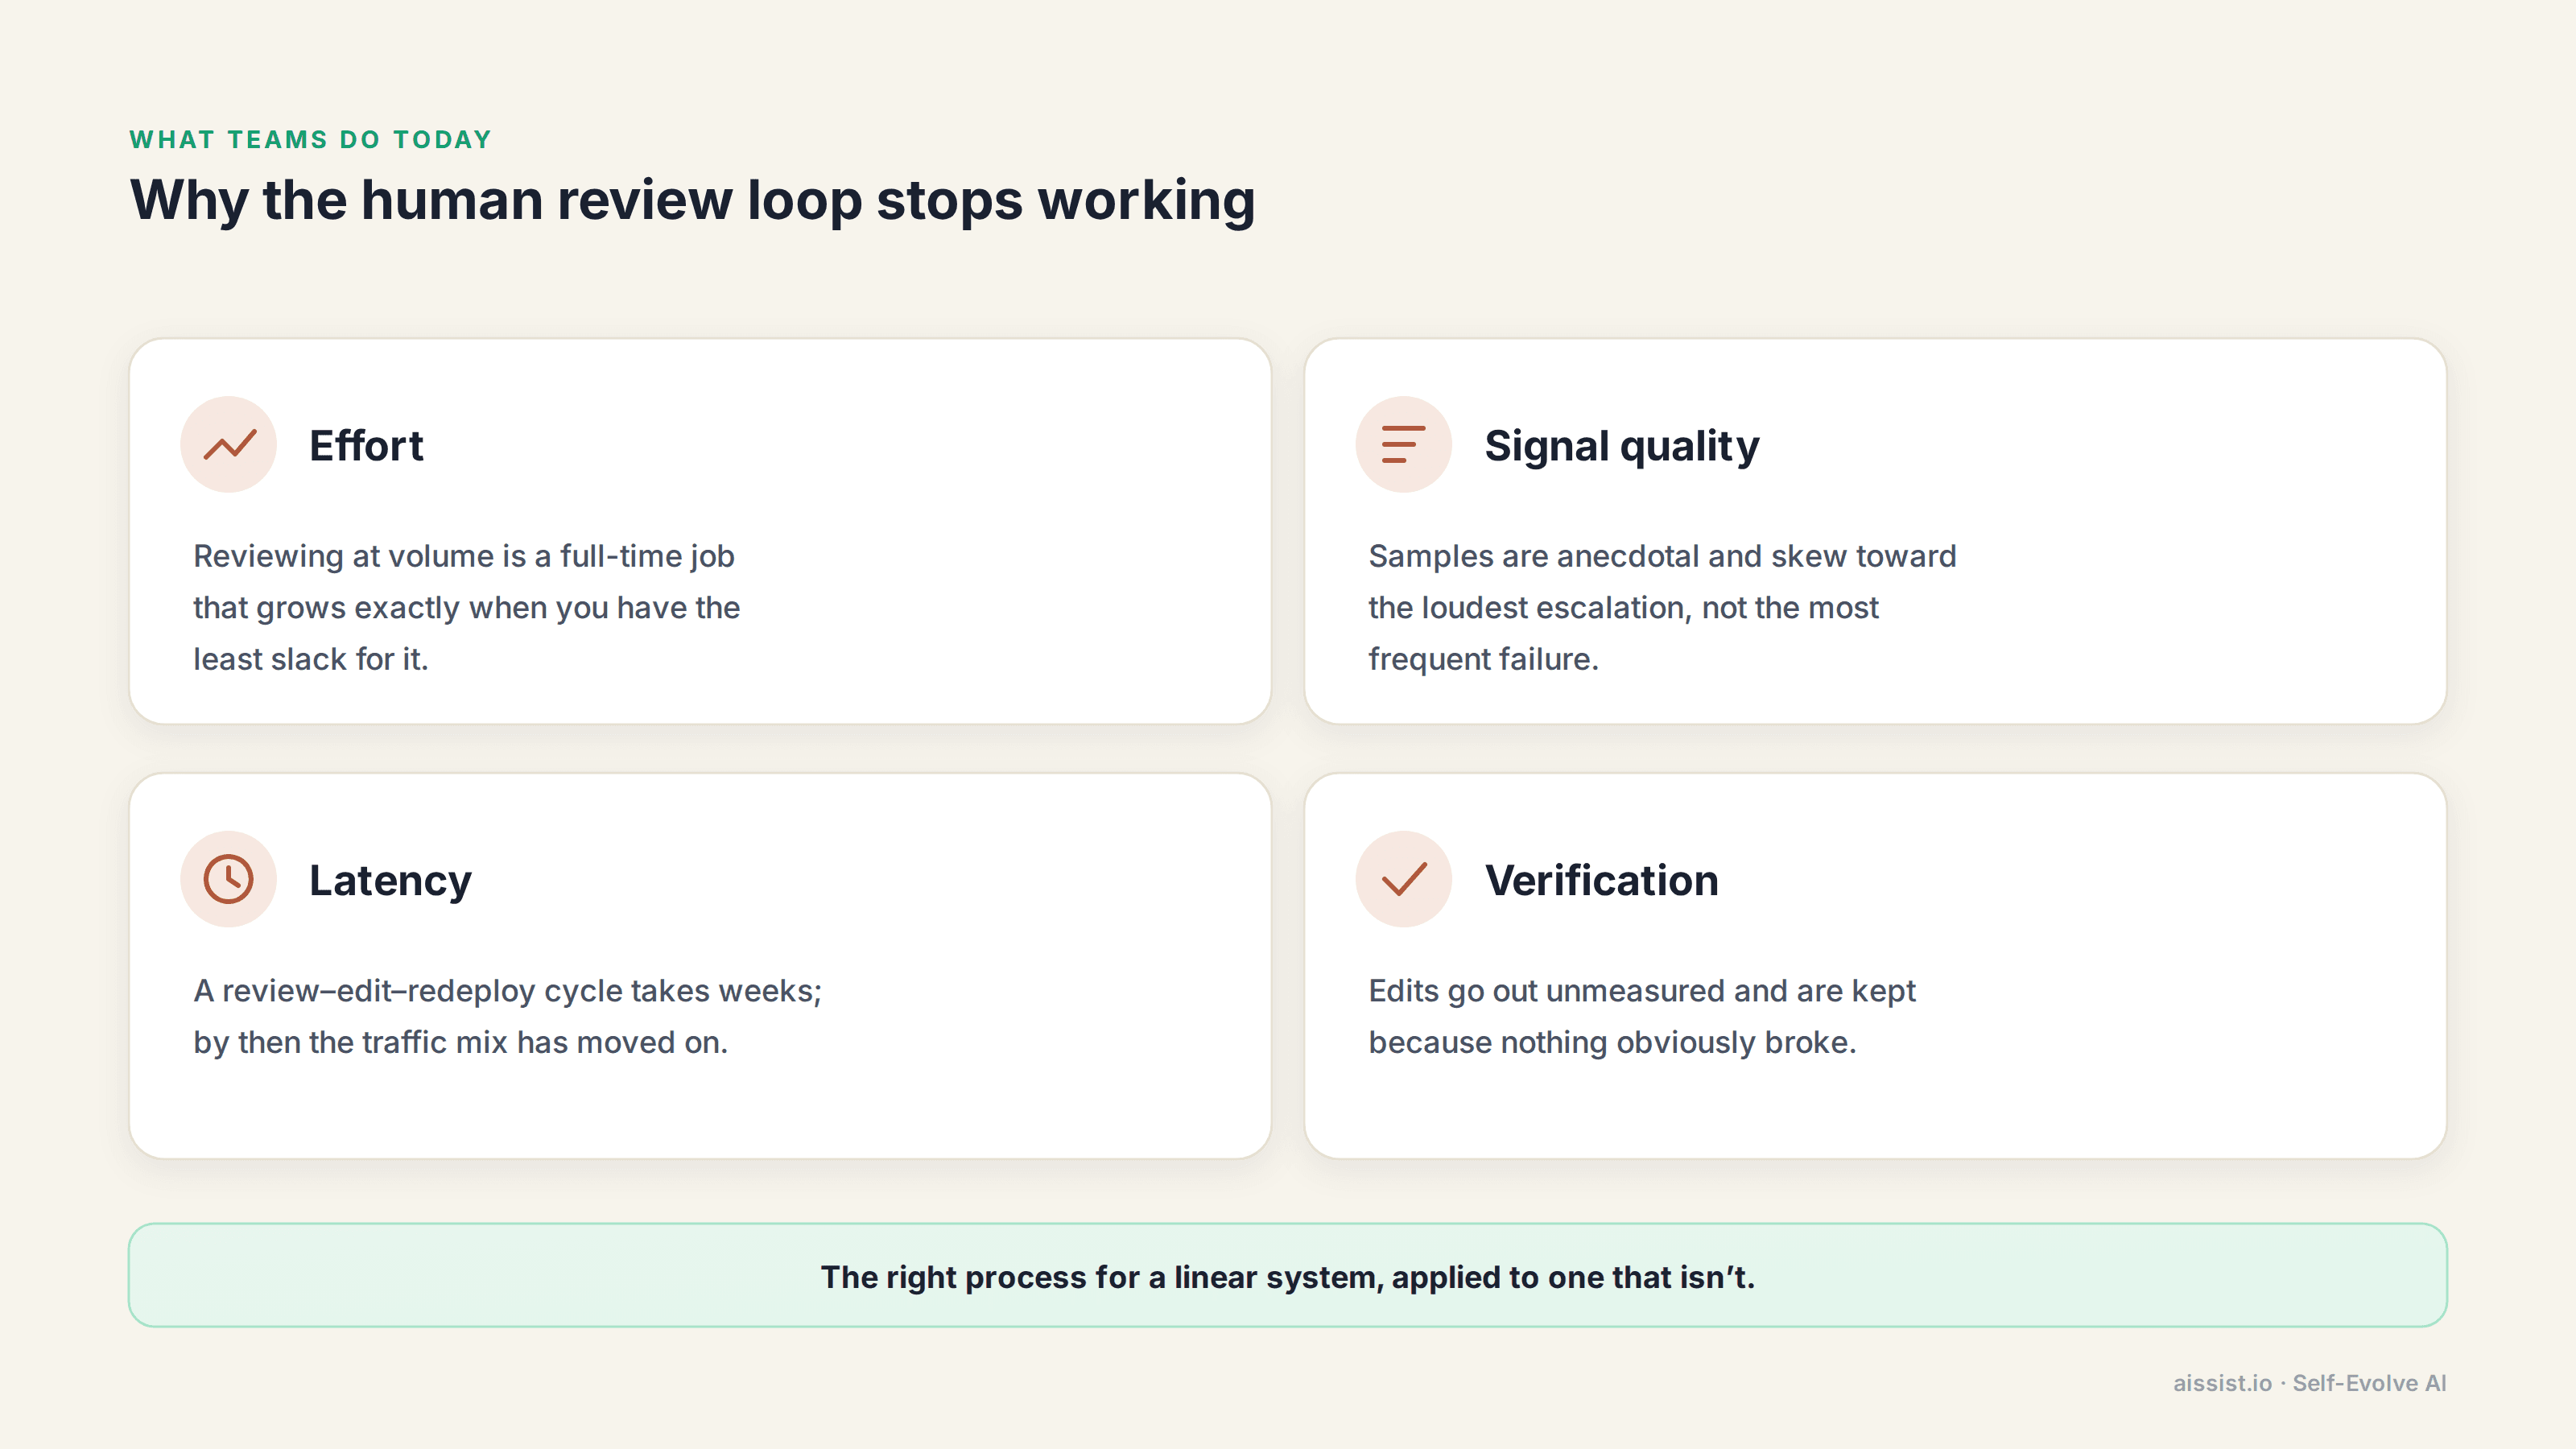Select the Verification card heading

[x=1601, y=880]
